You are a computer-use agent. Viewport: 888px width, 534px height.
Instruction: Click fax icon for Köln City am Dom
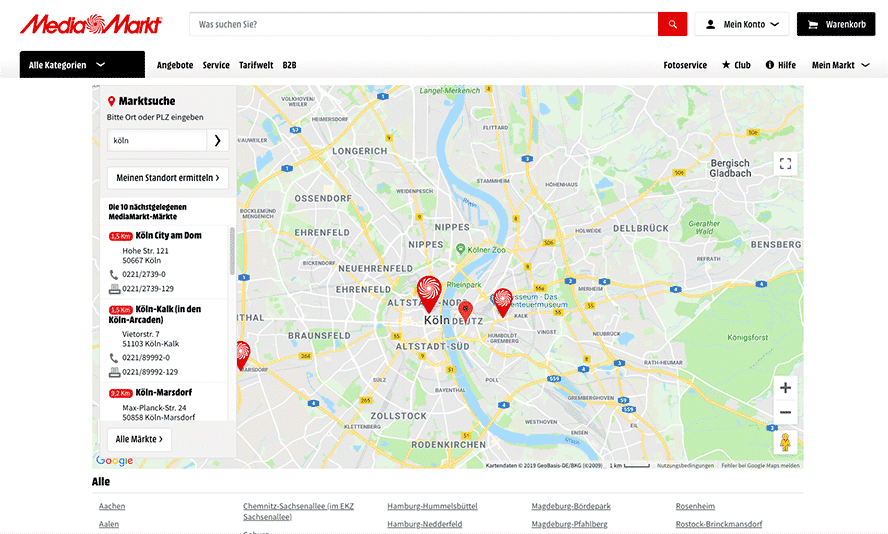[114, 289]
